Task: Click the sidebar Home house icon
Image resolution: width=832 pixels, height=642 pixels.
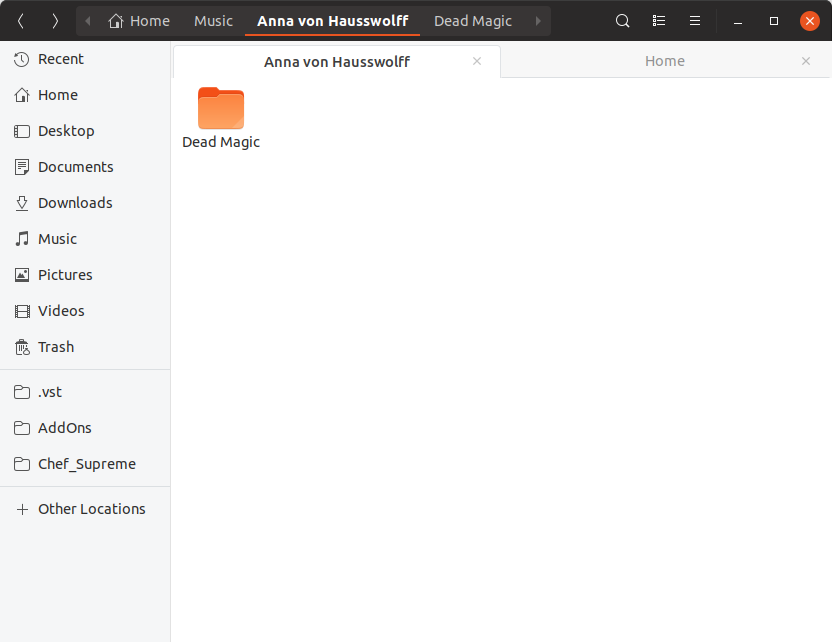Action: point(22,95)
